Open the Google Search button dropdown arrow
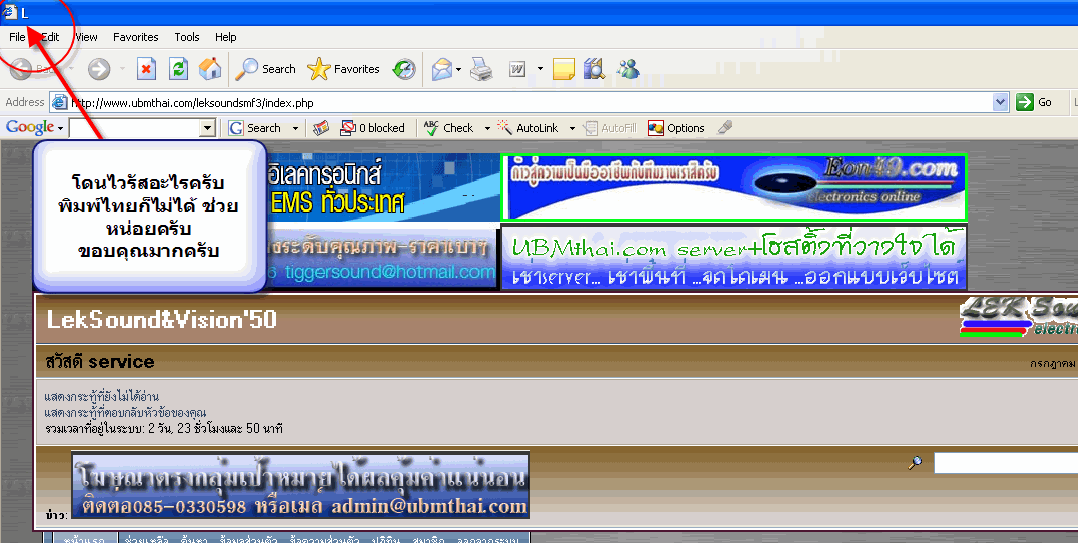The image size is (1078, 543). click(x=295, y=128)
